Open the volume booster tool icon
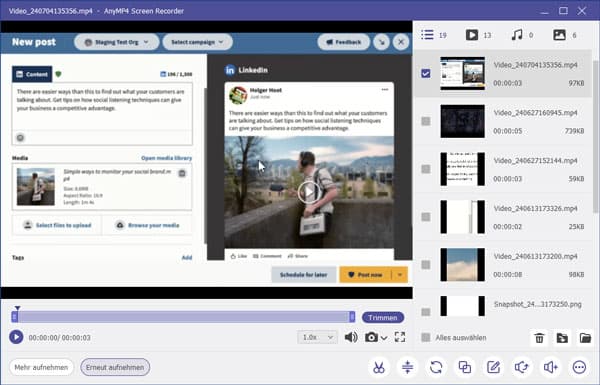Viewport: 600px width, 385px height. pyautogui.click(x=551, y=367)
